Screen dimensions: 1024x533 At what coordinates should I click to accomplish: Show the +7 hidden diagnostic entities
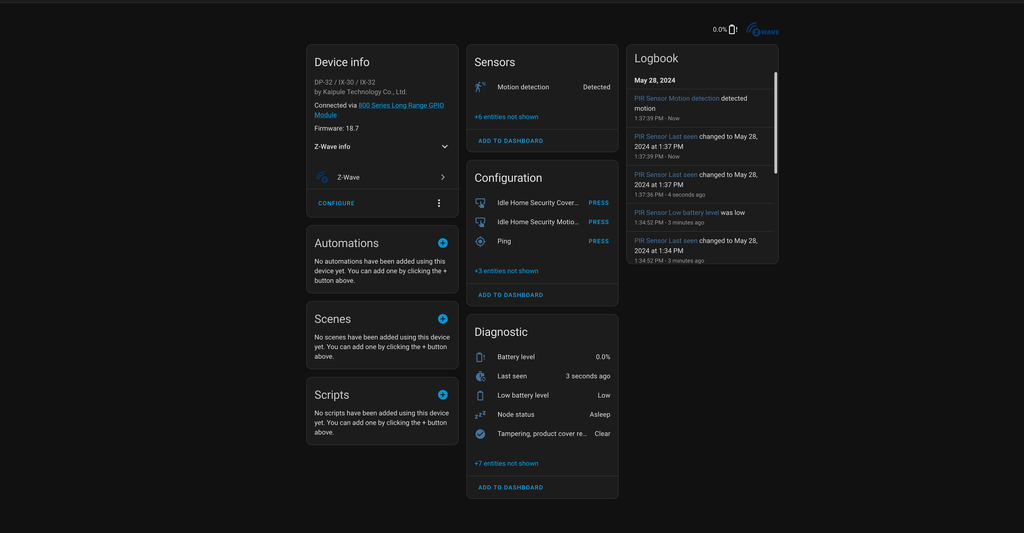coord(506,464)
